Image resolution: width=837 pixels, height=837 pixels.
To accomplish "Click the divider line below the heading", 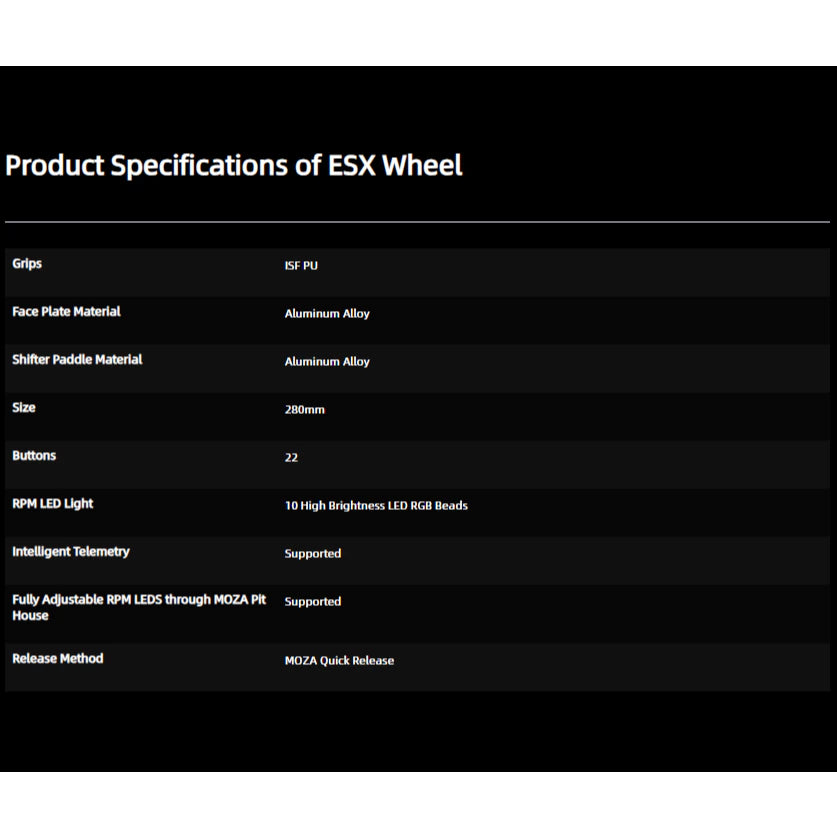I will point(417,221).
